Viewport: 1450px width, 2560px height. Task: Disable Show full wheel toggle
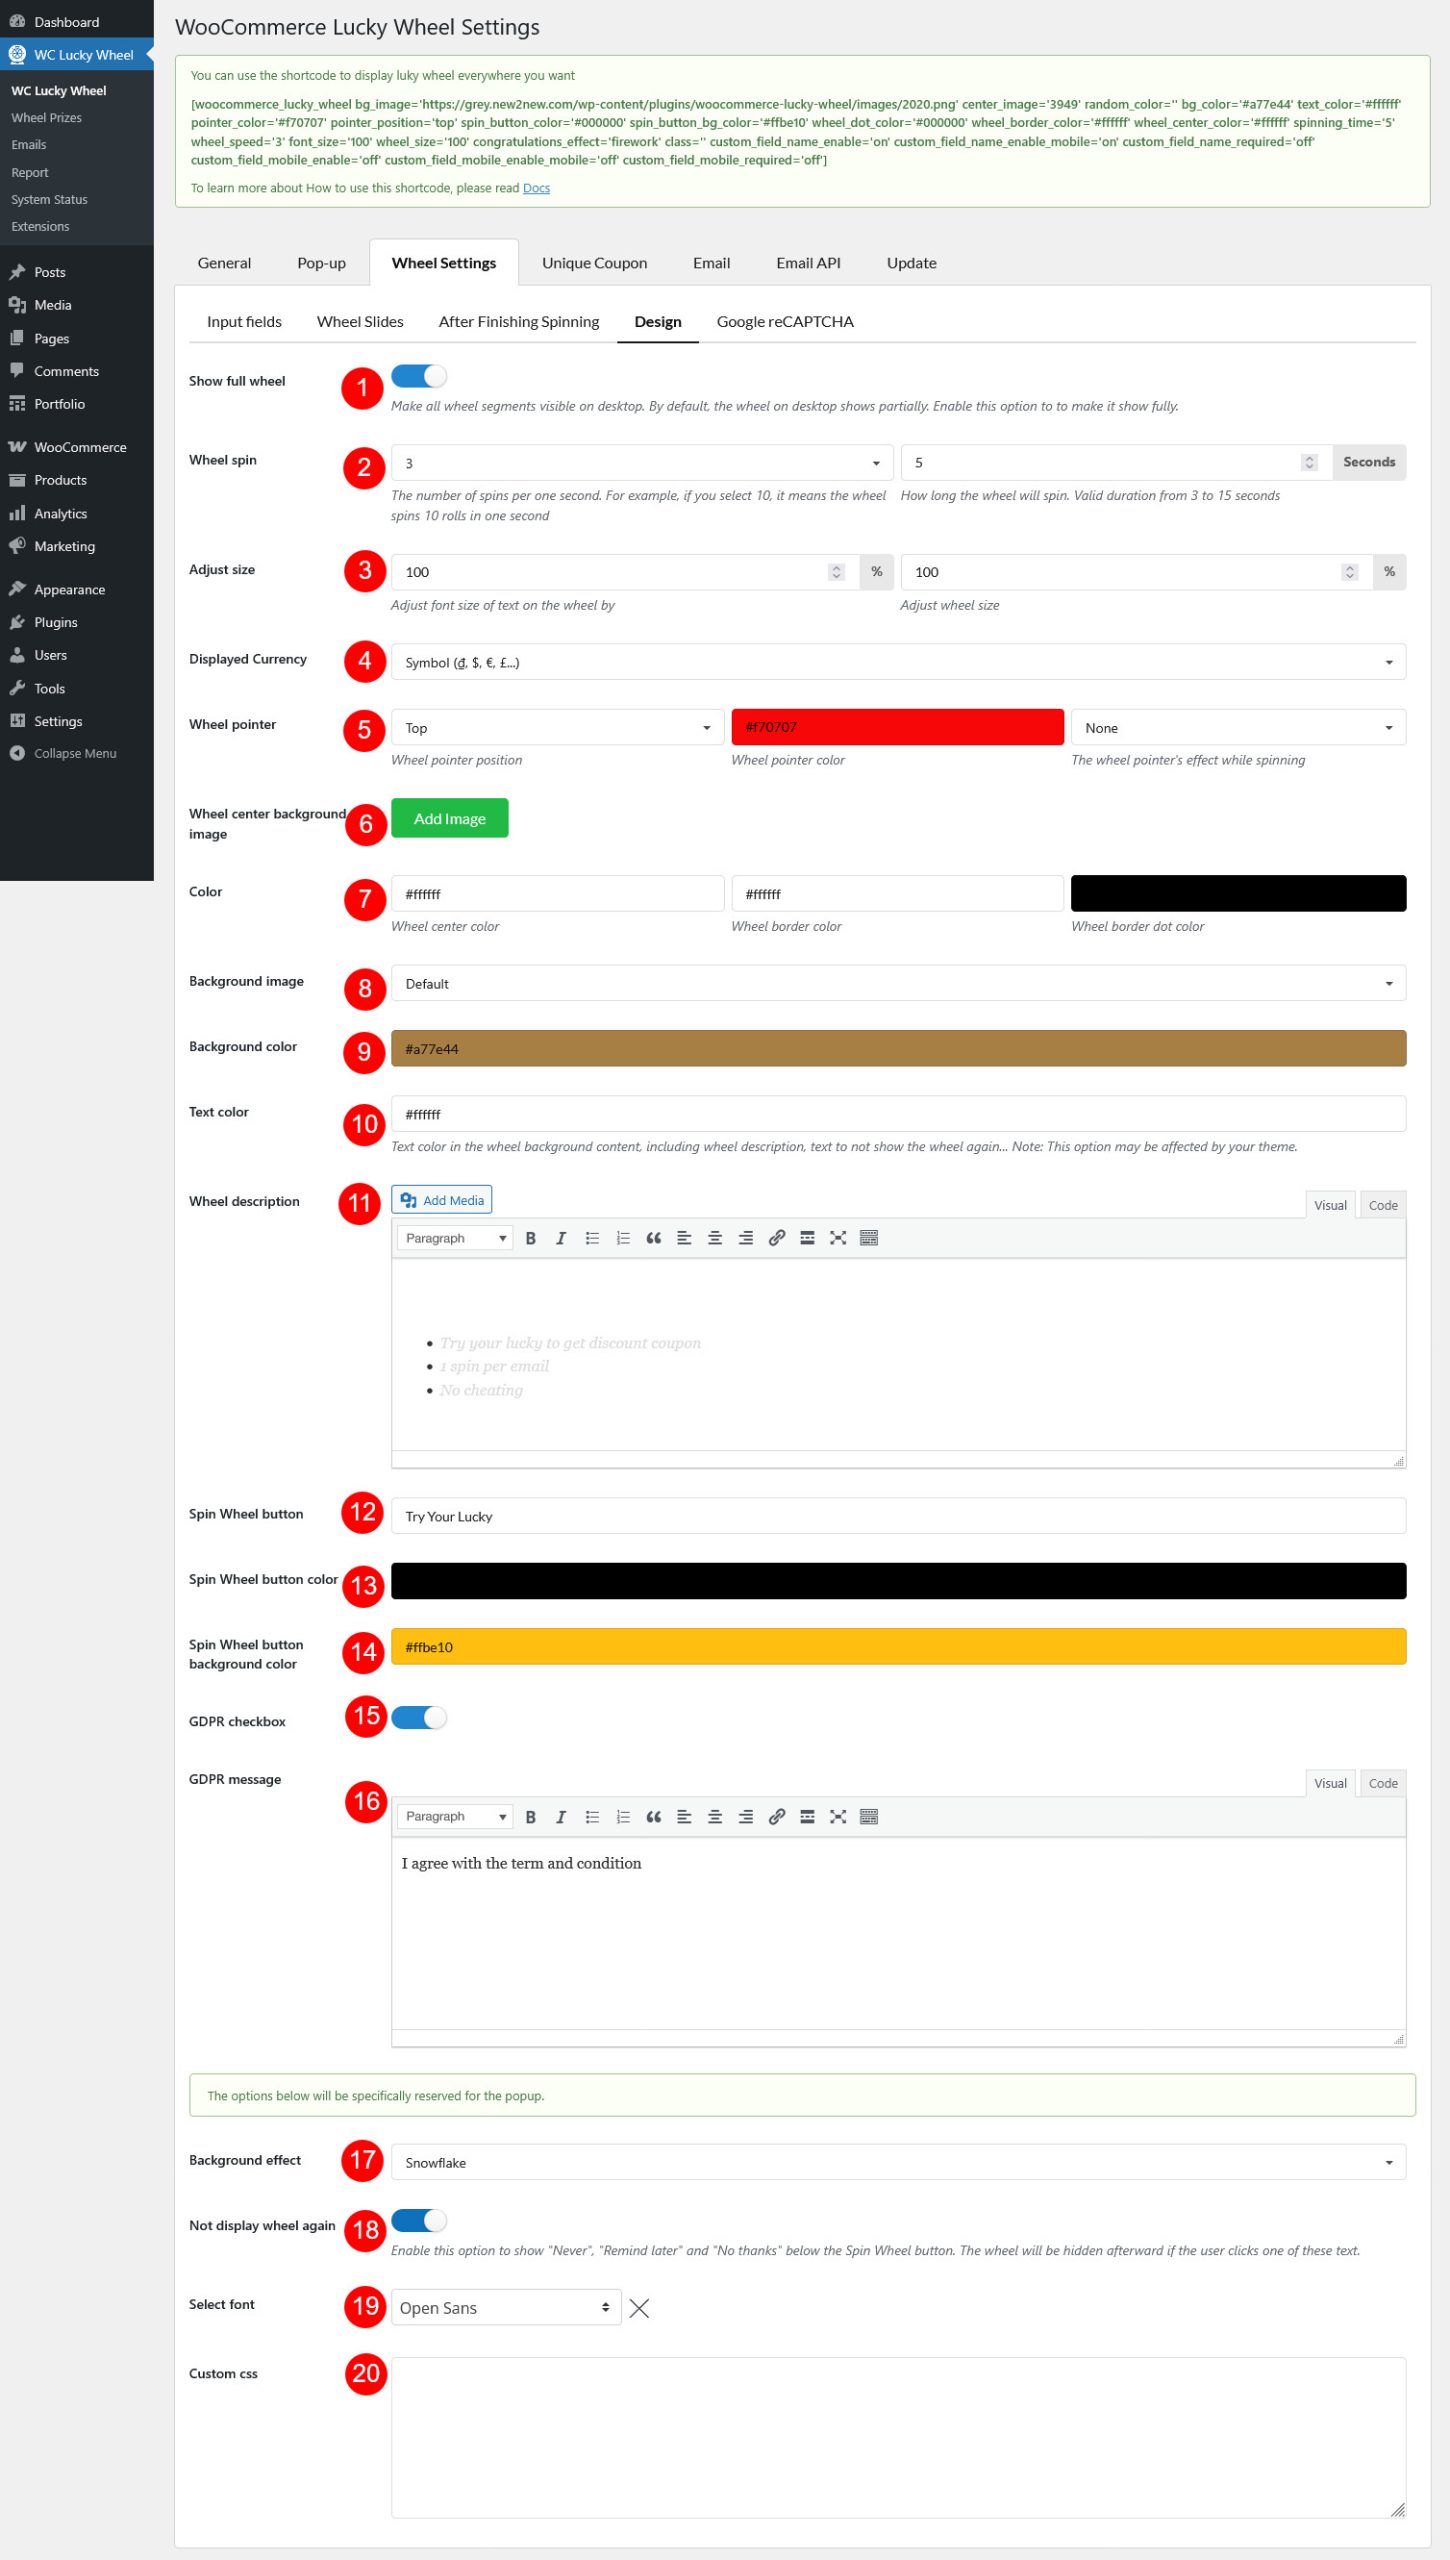(x=418, y=376)
